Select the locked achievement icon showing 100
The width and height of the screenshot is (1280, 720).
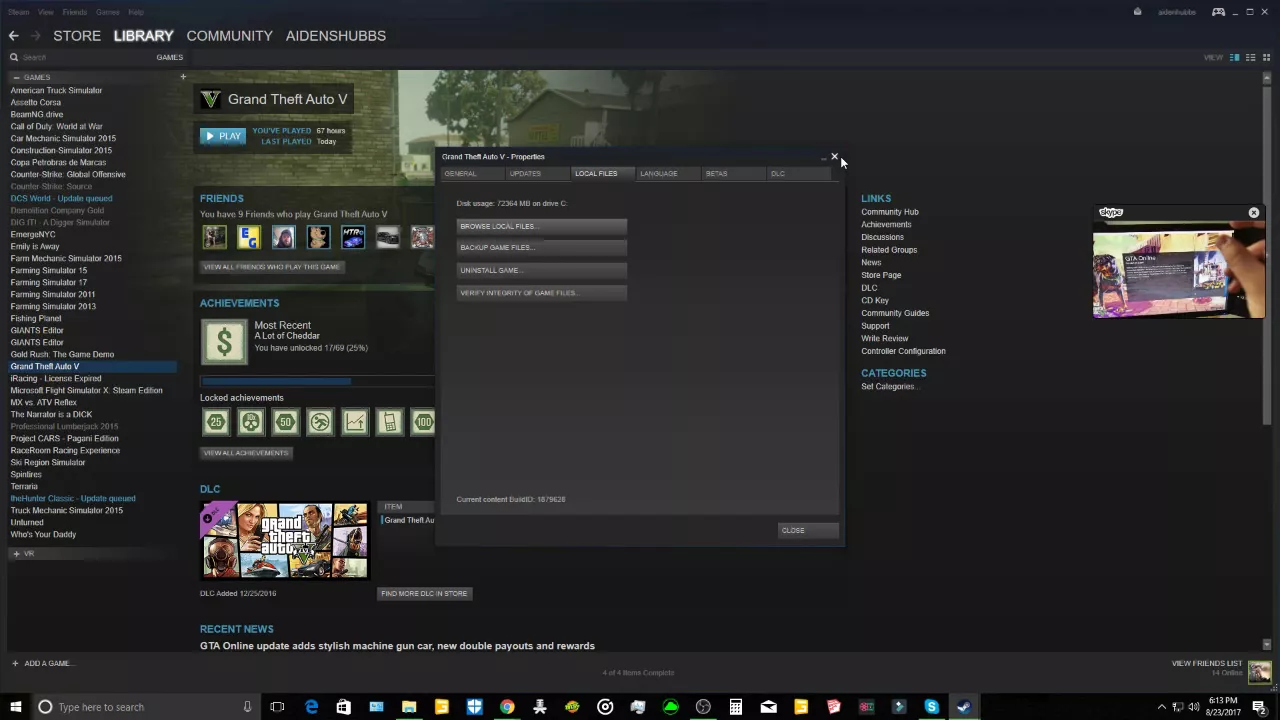tap(423, 422)
